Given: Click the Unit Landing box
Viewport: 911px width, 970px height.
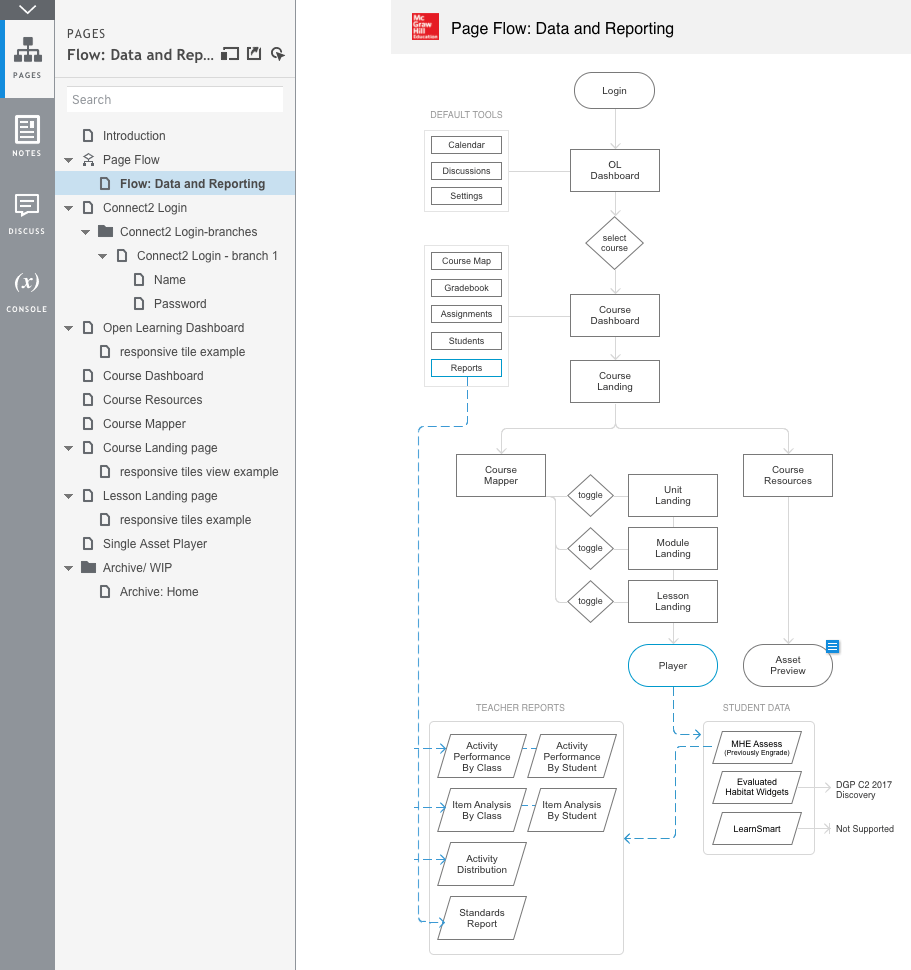Looking at the screenshot, I should (x=673, y=495).
